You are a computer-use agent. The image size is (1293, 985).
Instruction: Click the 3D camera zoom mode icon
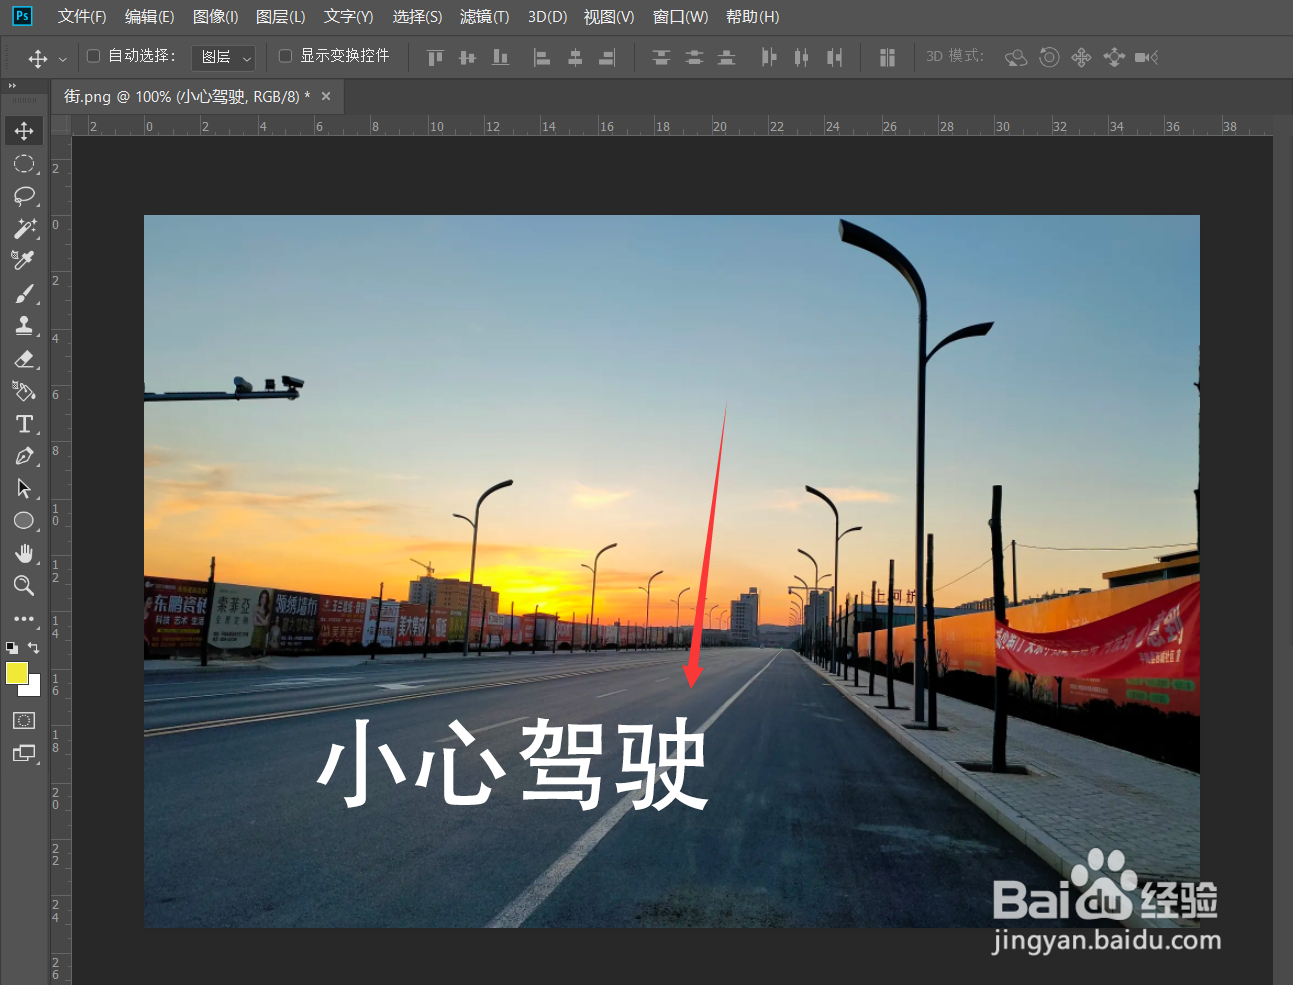[1146, 57]
